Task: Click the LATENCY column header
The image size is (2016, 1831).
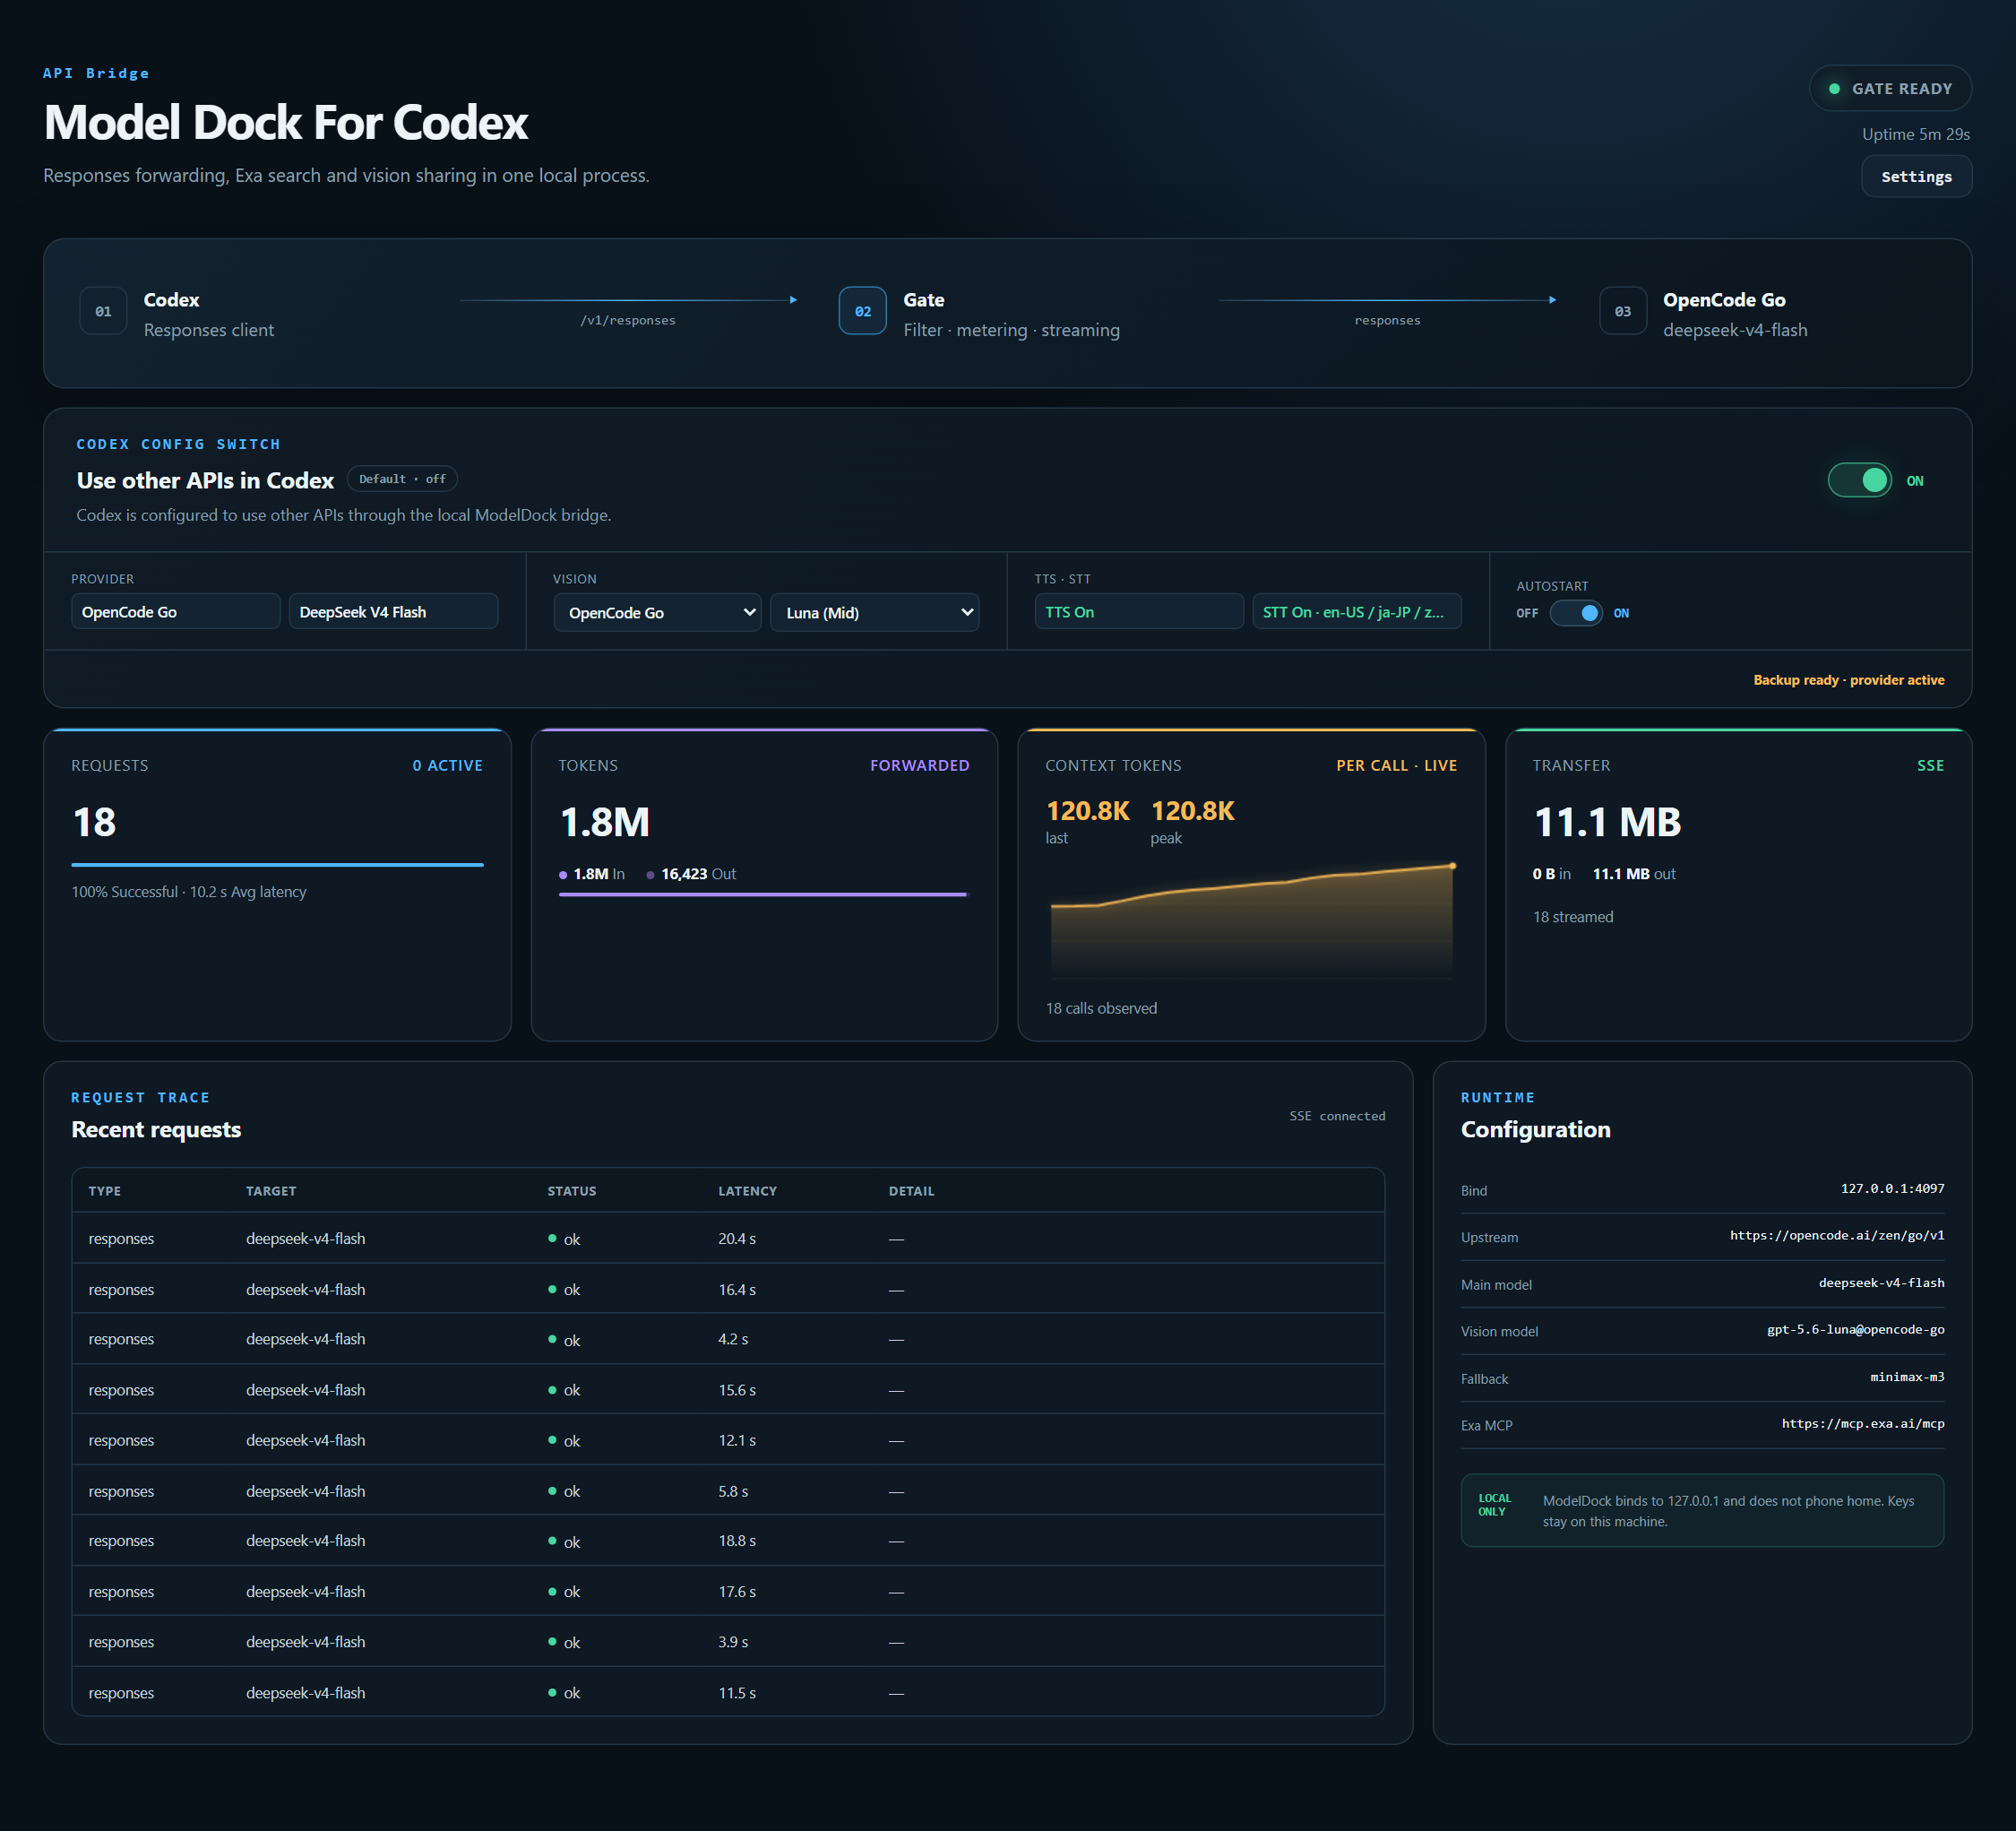Action: pyautogui.click(x=747, y=1191)
